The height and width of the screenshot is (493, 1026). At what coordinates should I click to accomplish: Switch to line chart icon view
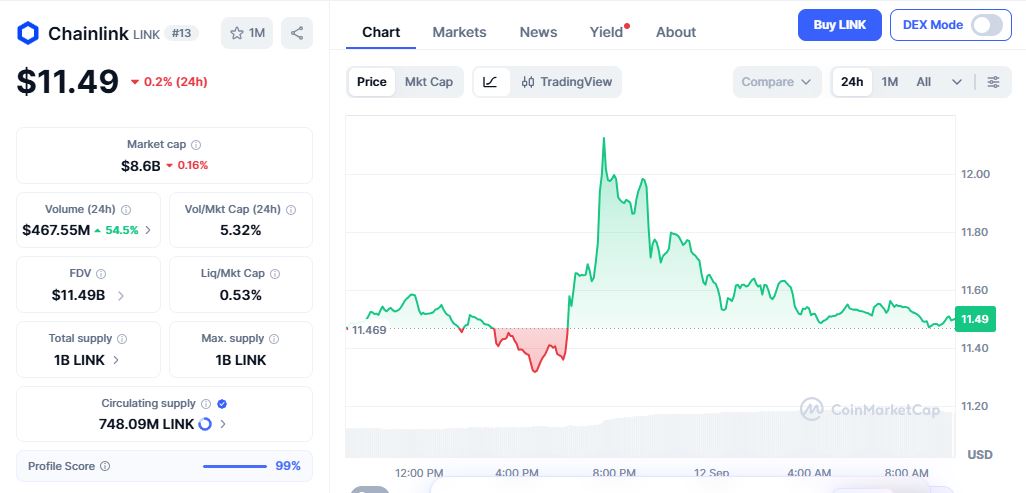pyautogui.click(x=491, y=82)
